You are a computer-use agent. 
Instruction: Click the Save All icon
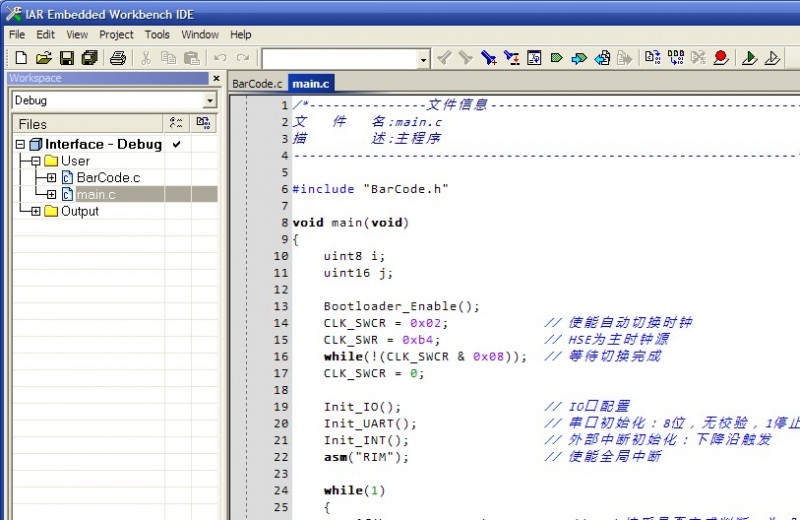click(89, 58)
